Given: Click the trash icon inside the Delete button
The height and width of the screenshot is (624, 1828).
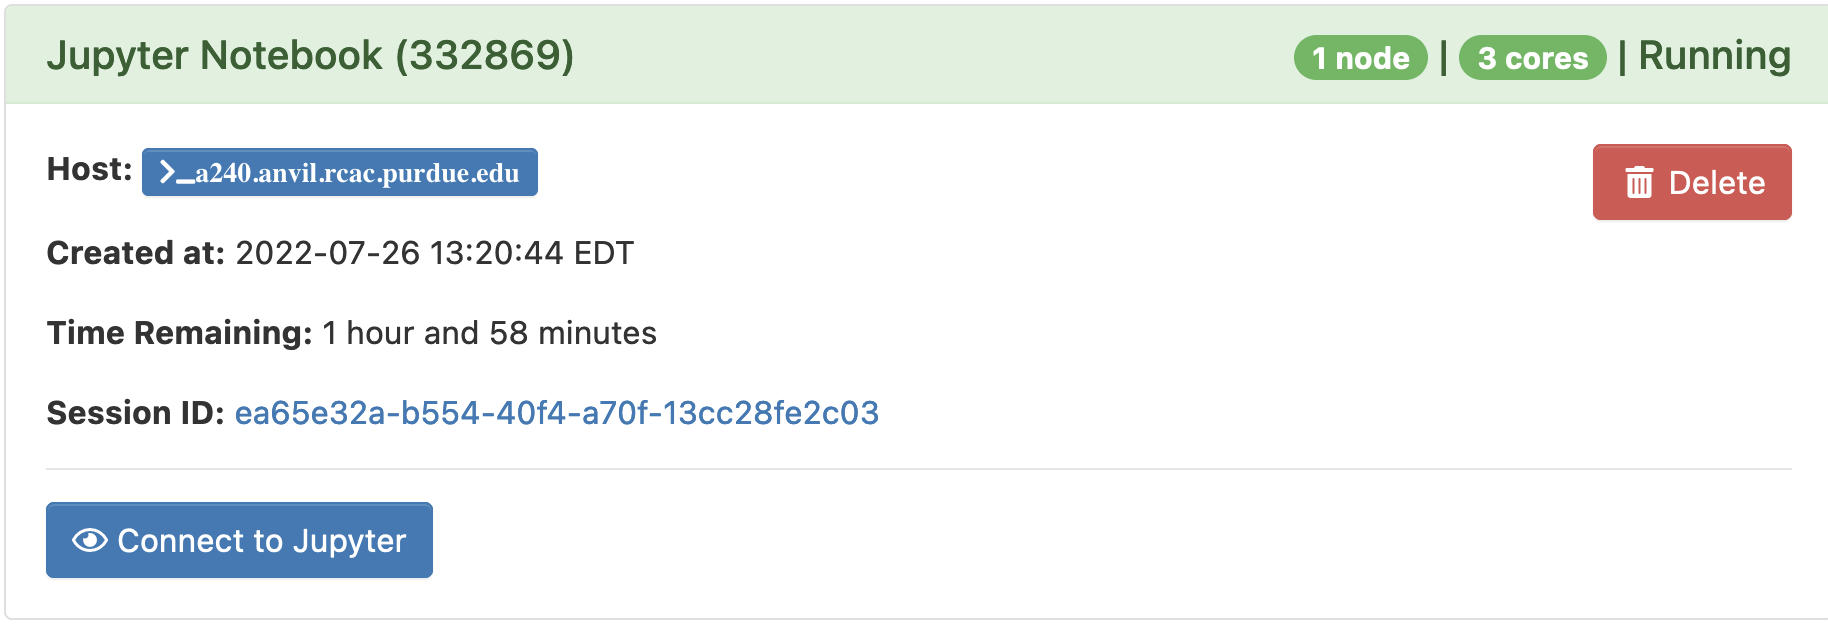Looking at the screenshot, I should point(1638,182).
